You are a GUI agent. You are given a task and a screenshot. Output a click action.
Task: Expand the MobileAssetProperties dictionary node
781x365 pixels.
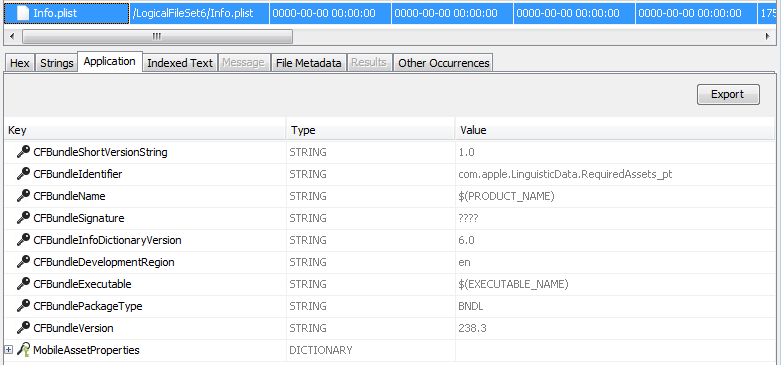pyautogui.click(x=8, y=350)
